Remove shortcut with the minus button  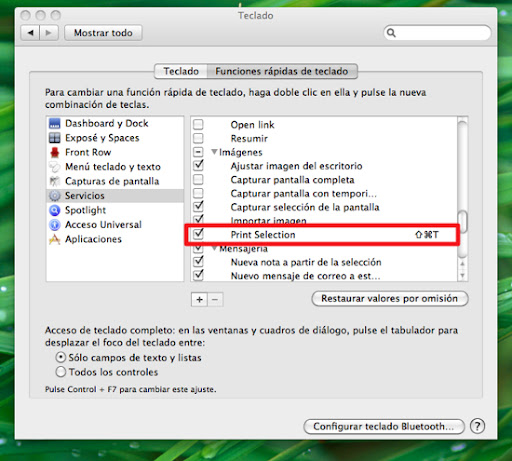[215, 299]
